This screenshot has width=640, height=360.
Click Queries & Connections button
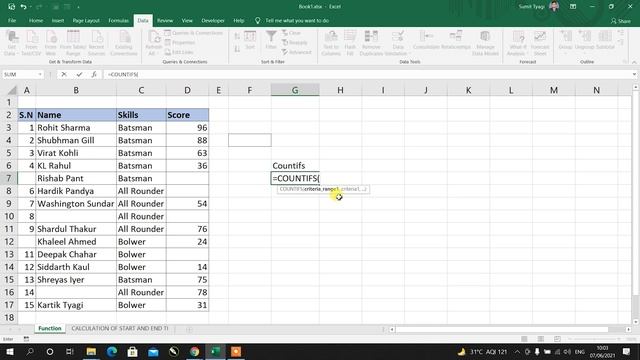(x=193, y=33)
